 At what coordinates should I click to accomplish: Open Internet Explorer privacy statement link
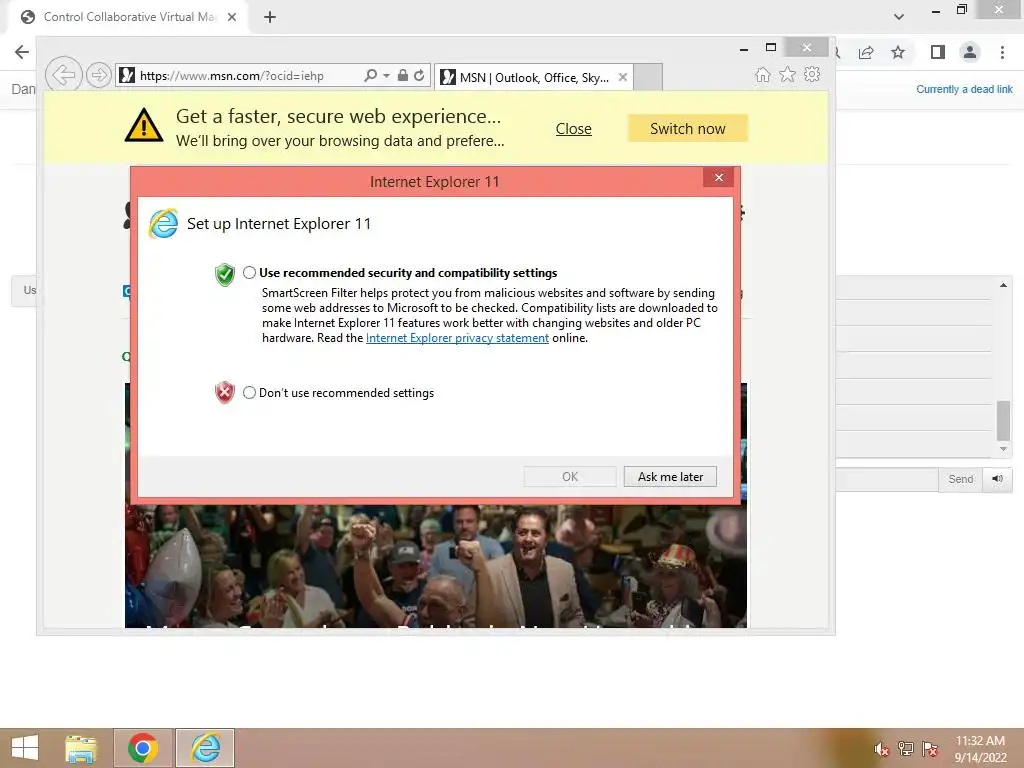click(x=457, y=338)
